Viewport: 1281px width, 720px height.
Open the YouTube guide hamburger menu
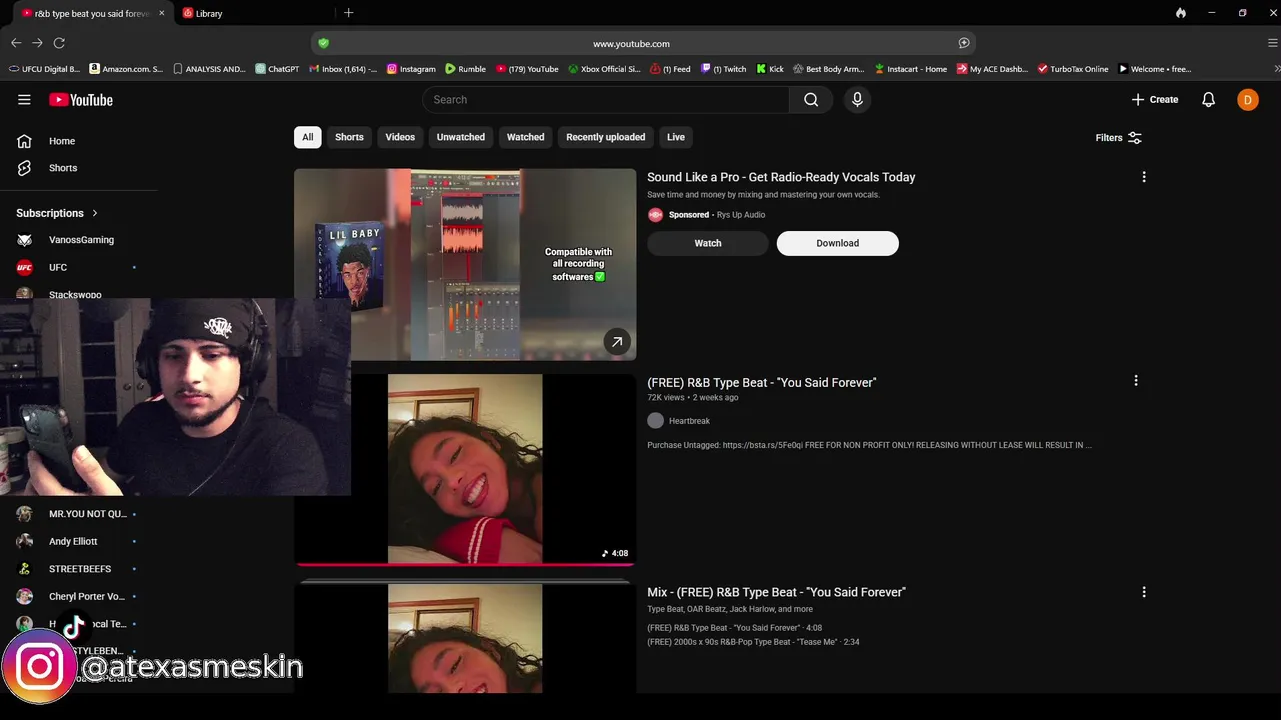[24, 100]
